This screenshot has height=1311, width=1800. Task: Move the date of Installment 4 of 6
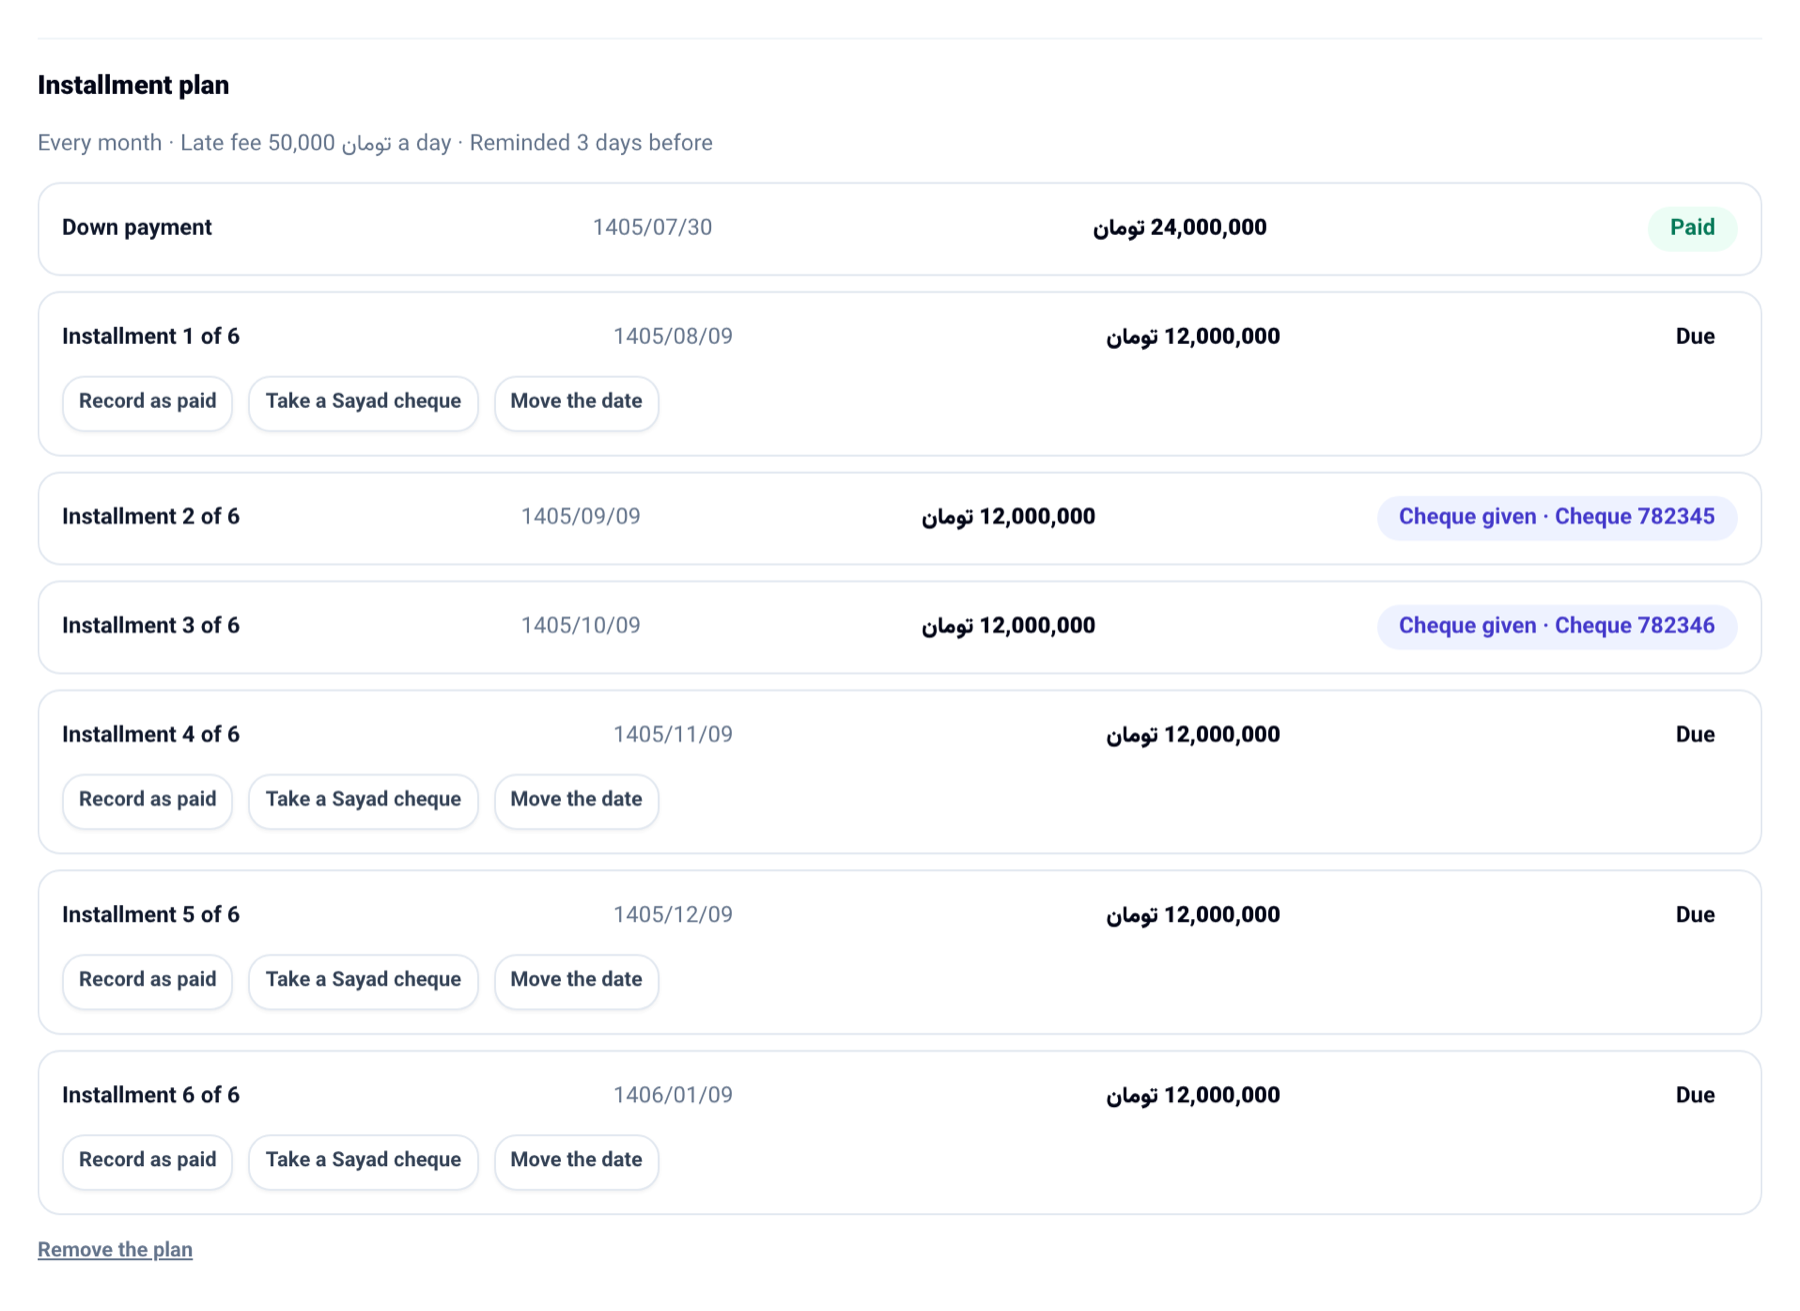(x=576, y=800)
